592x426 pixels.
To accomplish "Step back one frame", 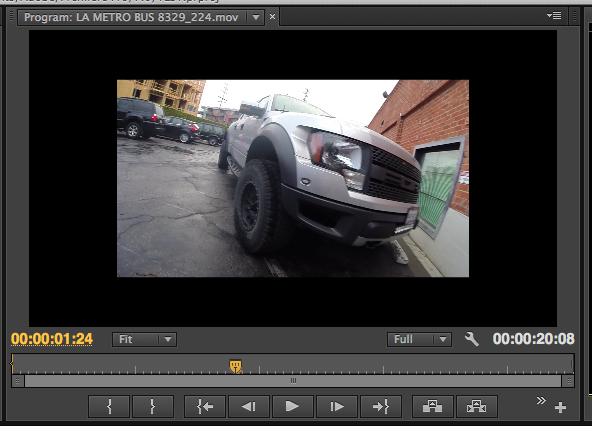I will coord(249,406).
